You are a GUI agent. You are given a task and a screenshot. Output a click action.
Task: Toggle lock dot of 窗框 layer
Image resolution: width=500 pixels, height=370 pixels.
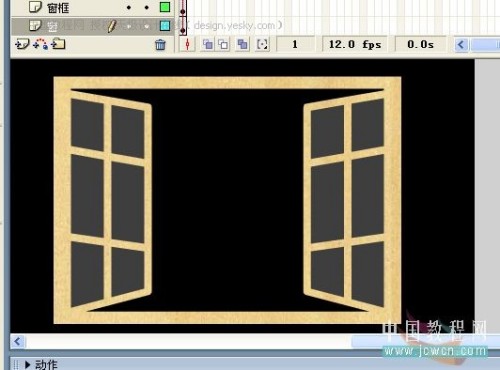[x=147, y=7]
